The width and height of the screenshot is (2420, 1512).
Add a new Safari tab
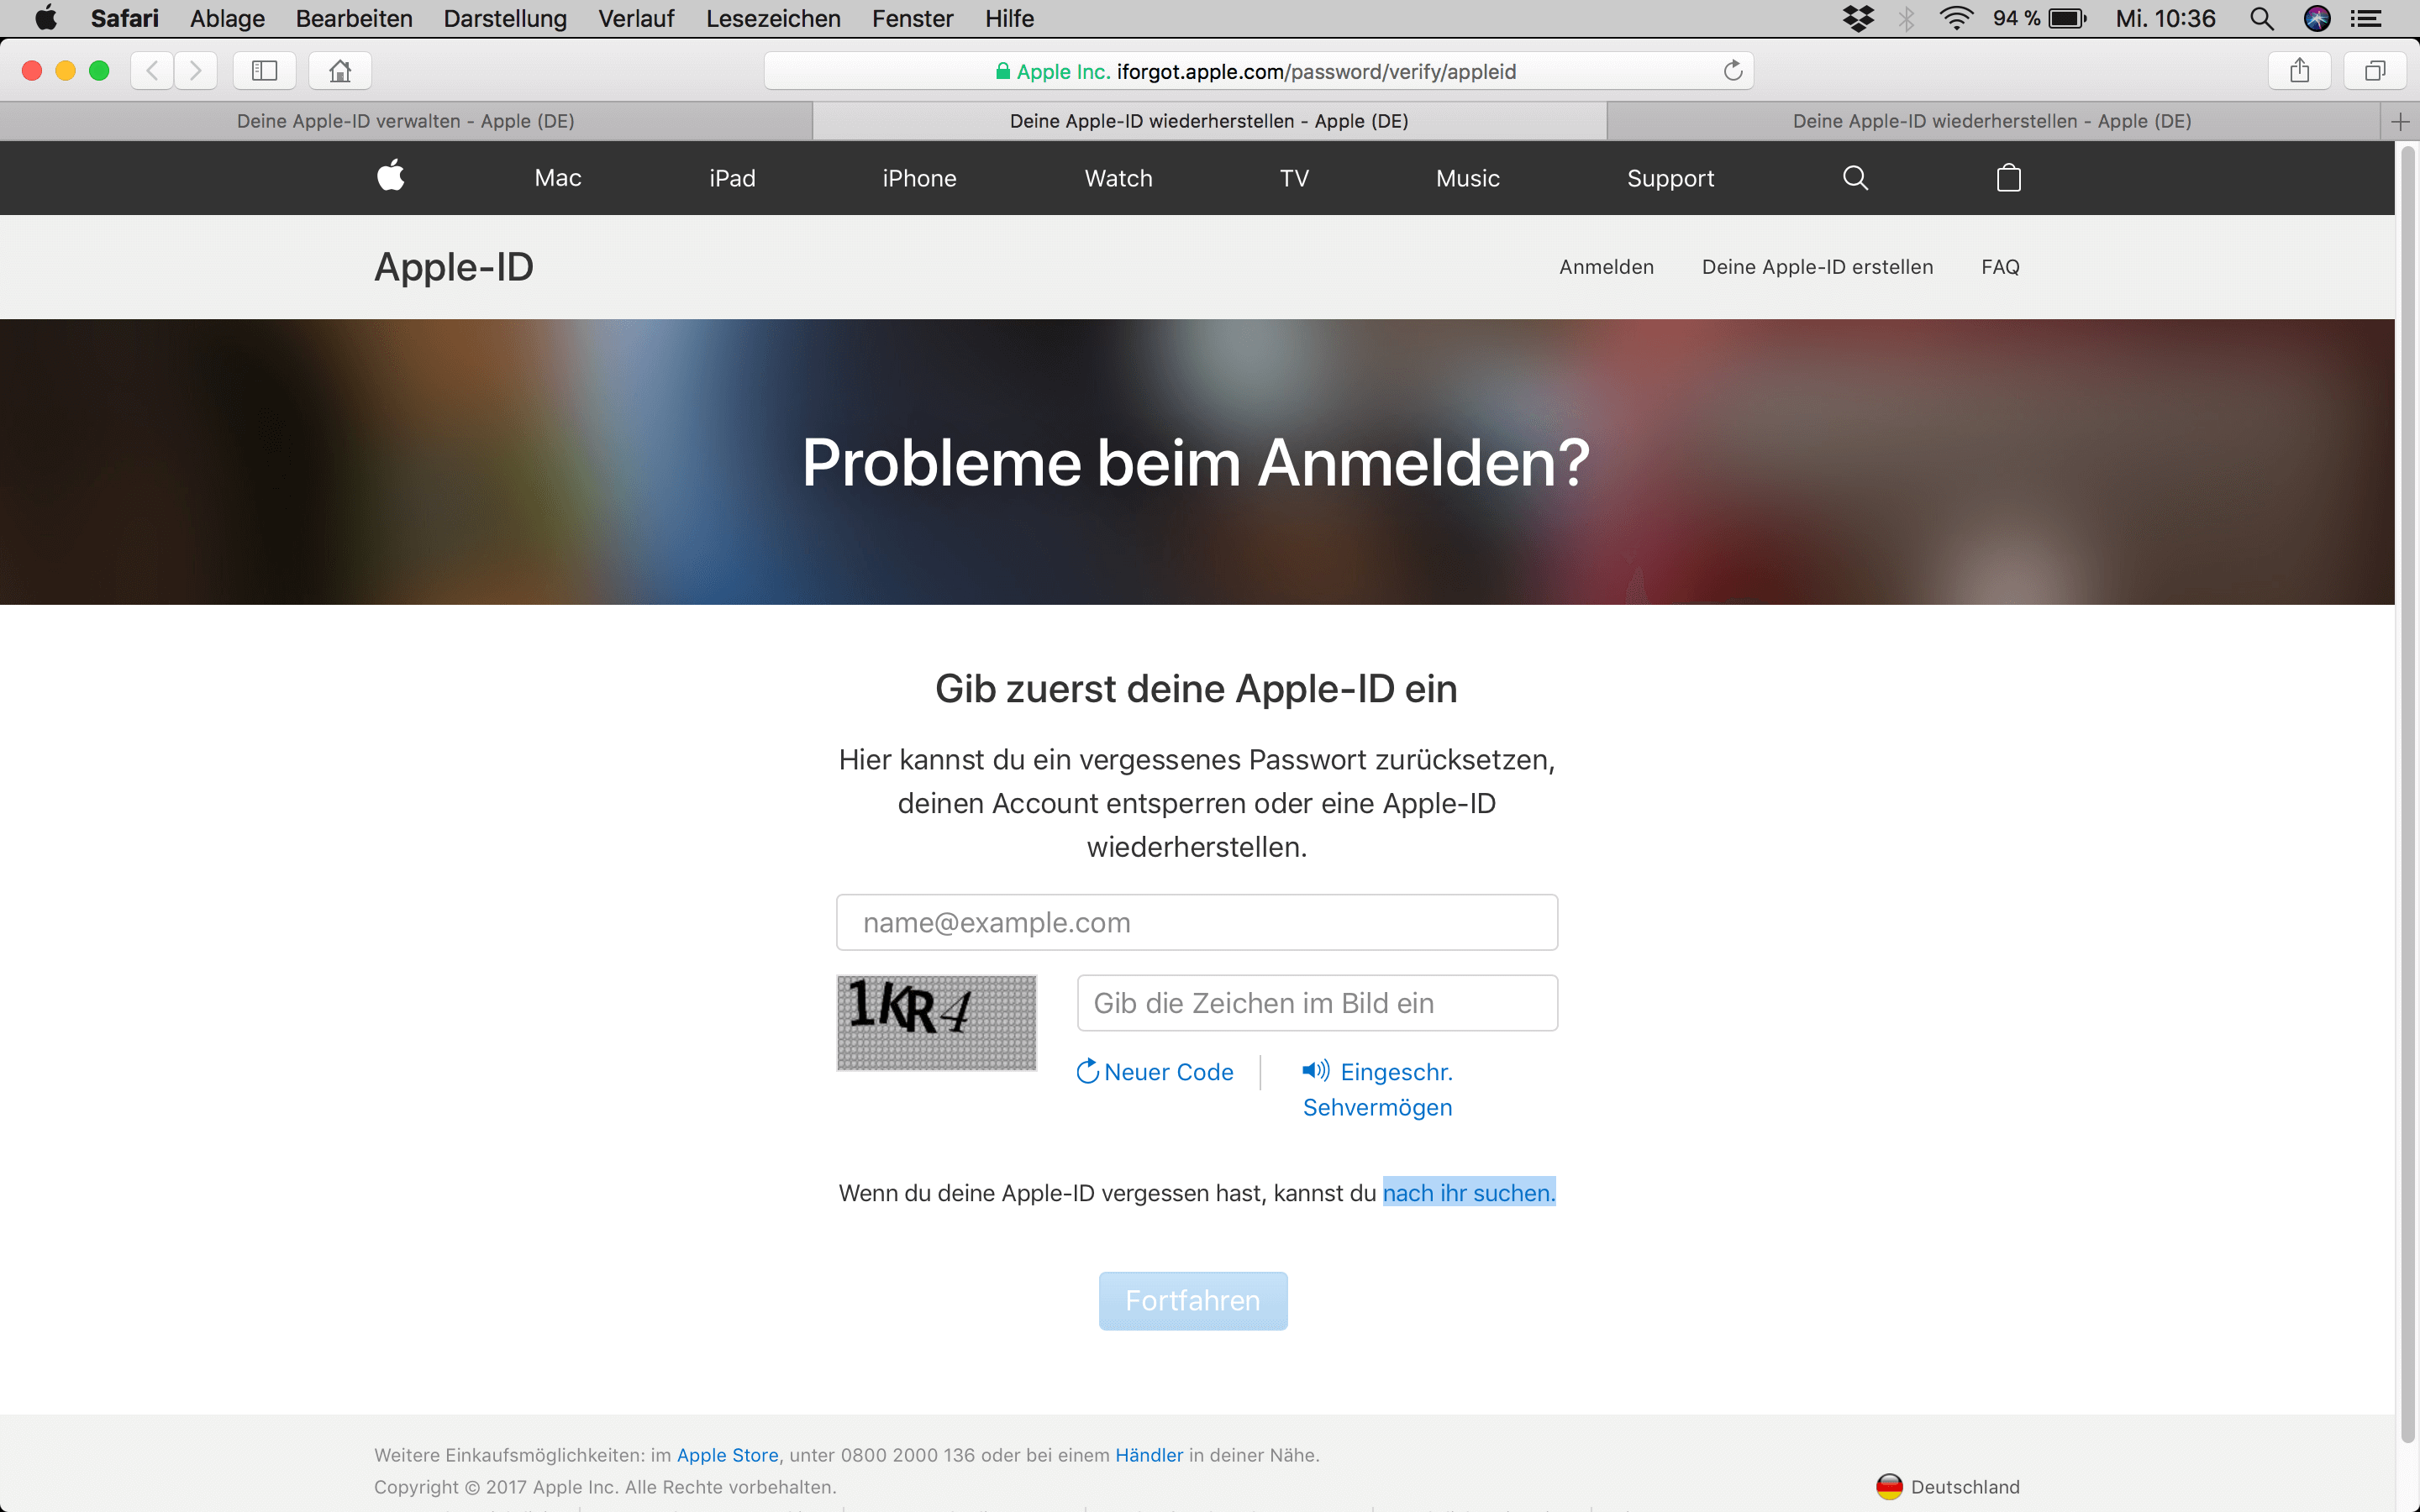(x=2400, y=122)
